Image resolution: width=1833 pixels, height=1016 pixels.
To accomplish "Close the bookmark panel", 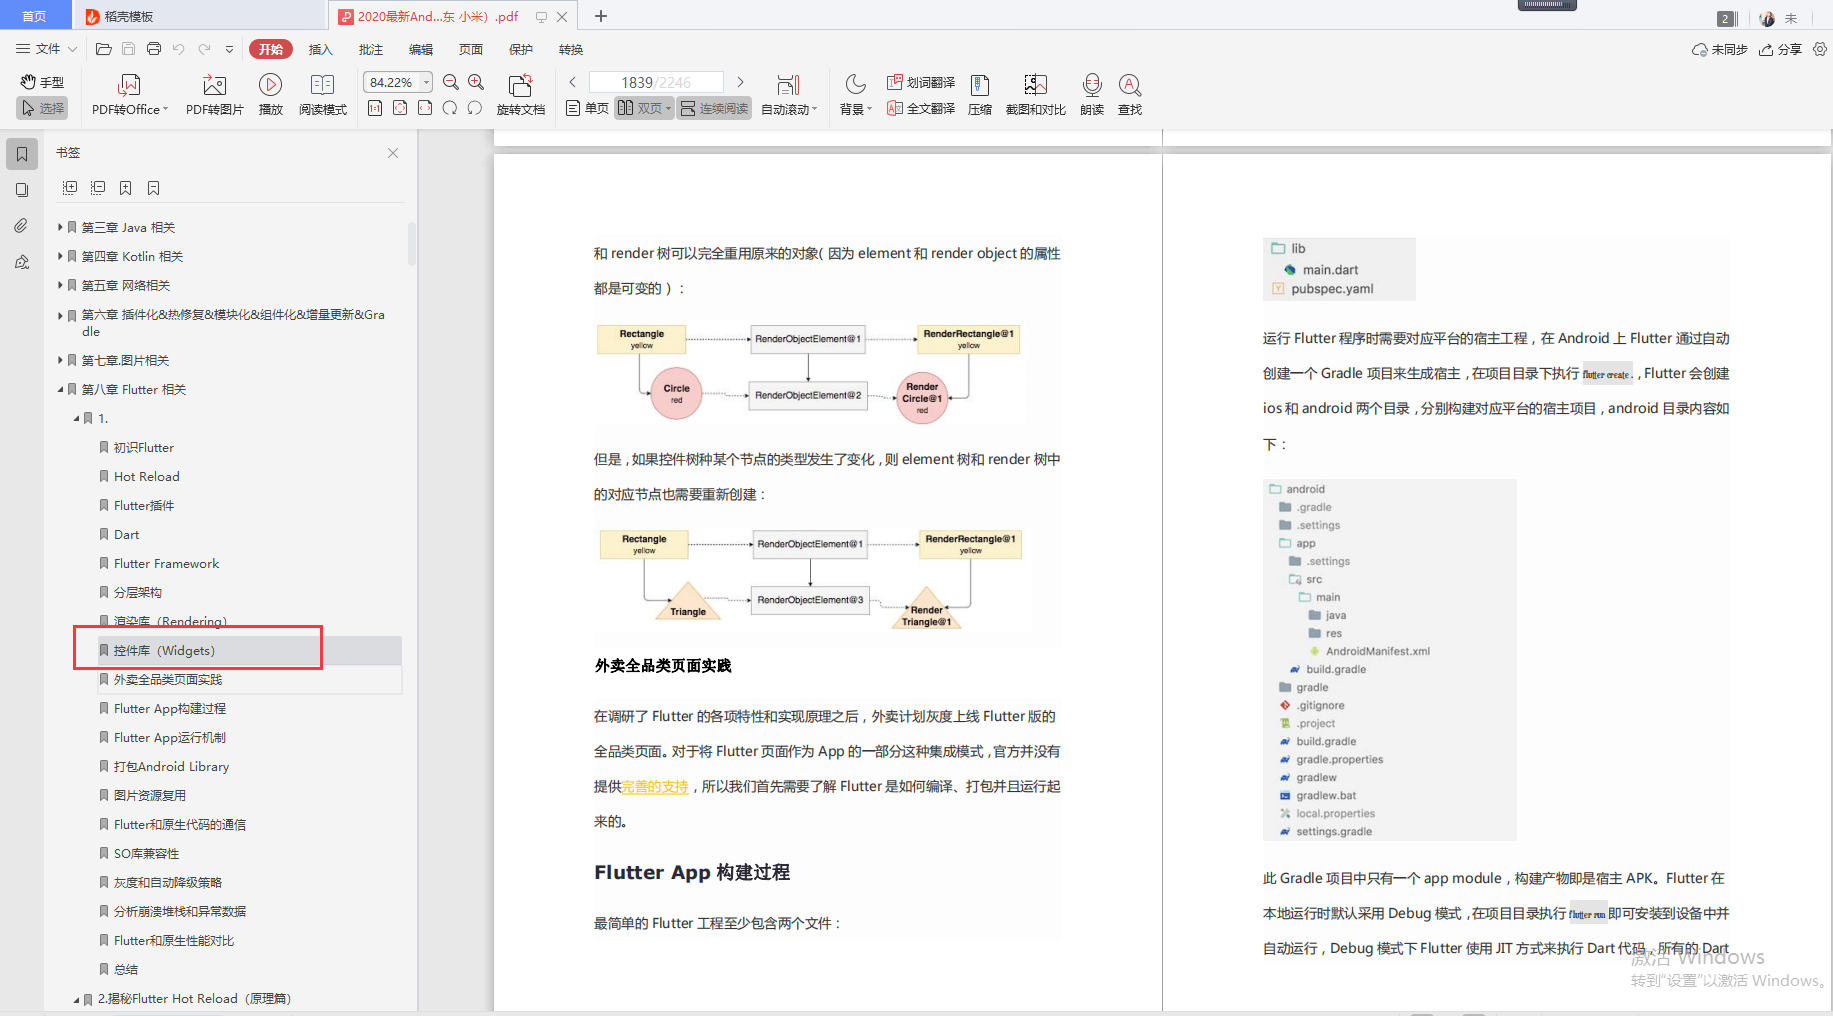I will tap(393, 153).
